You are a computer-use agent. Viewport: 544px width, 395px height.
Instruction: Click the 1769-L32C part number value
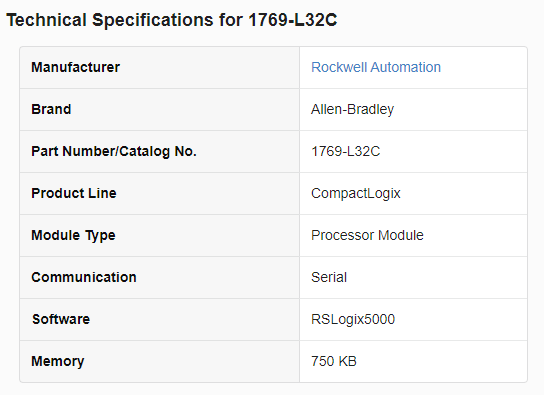pos(346,152)
